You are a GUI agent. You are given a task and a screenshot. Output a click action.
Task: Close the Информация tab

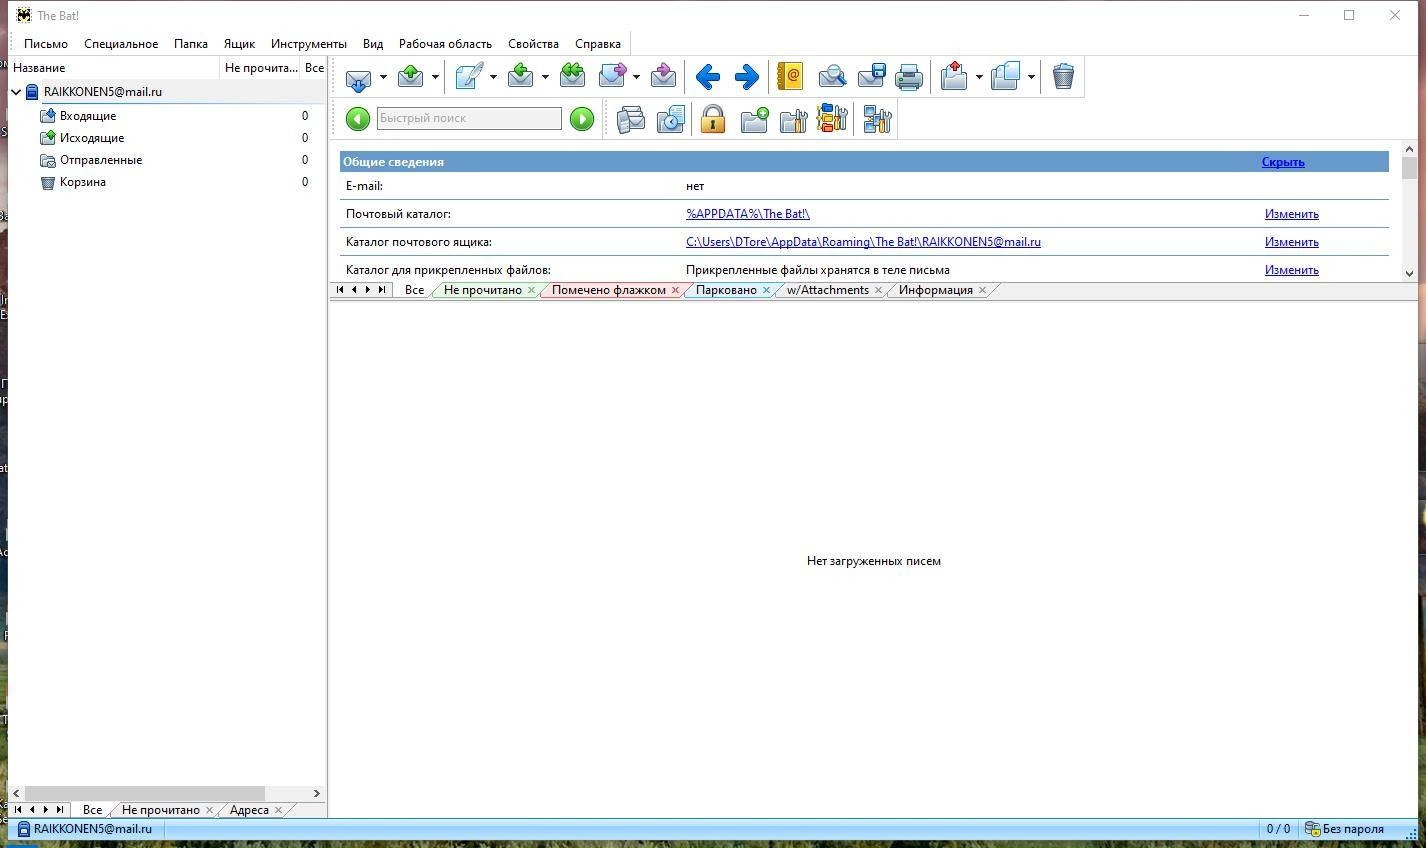[x=983, y=290]
